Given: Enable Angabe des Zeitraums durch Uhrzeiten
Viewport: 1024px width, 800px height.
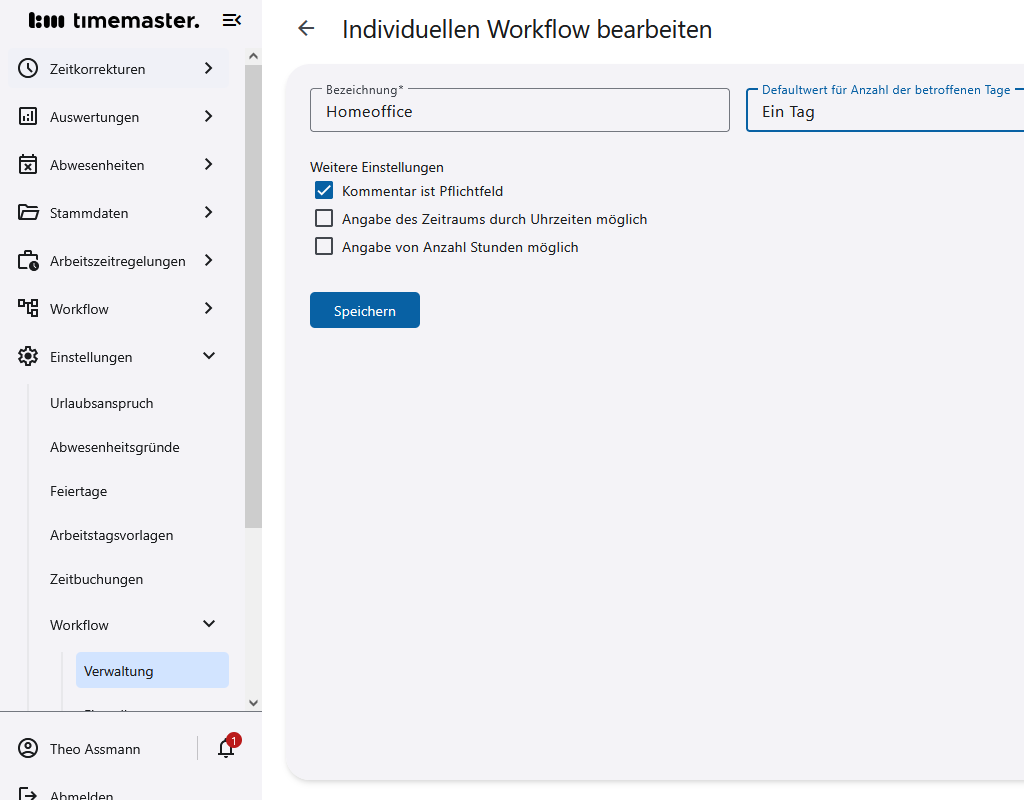Looking at the screenshot, I should pyautogui.click(x=323, y=218).
